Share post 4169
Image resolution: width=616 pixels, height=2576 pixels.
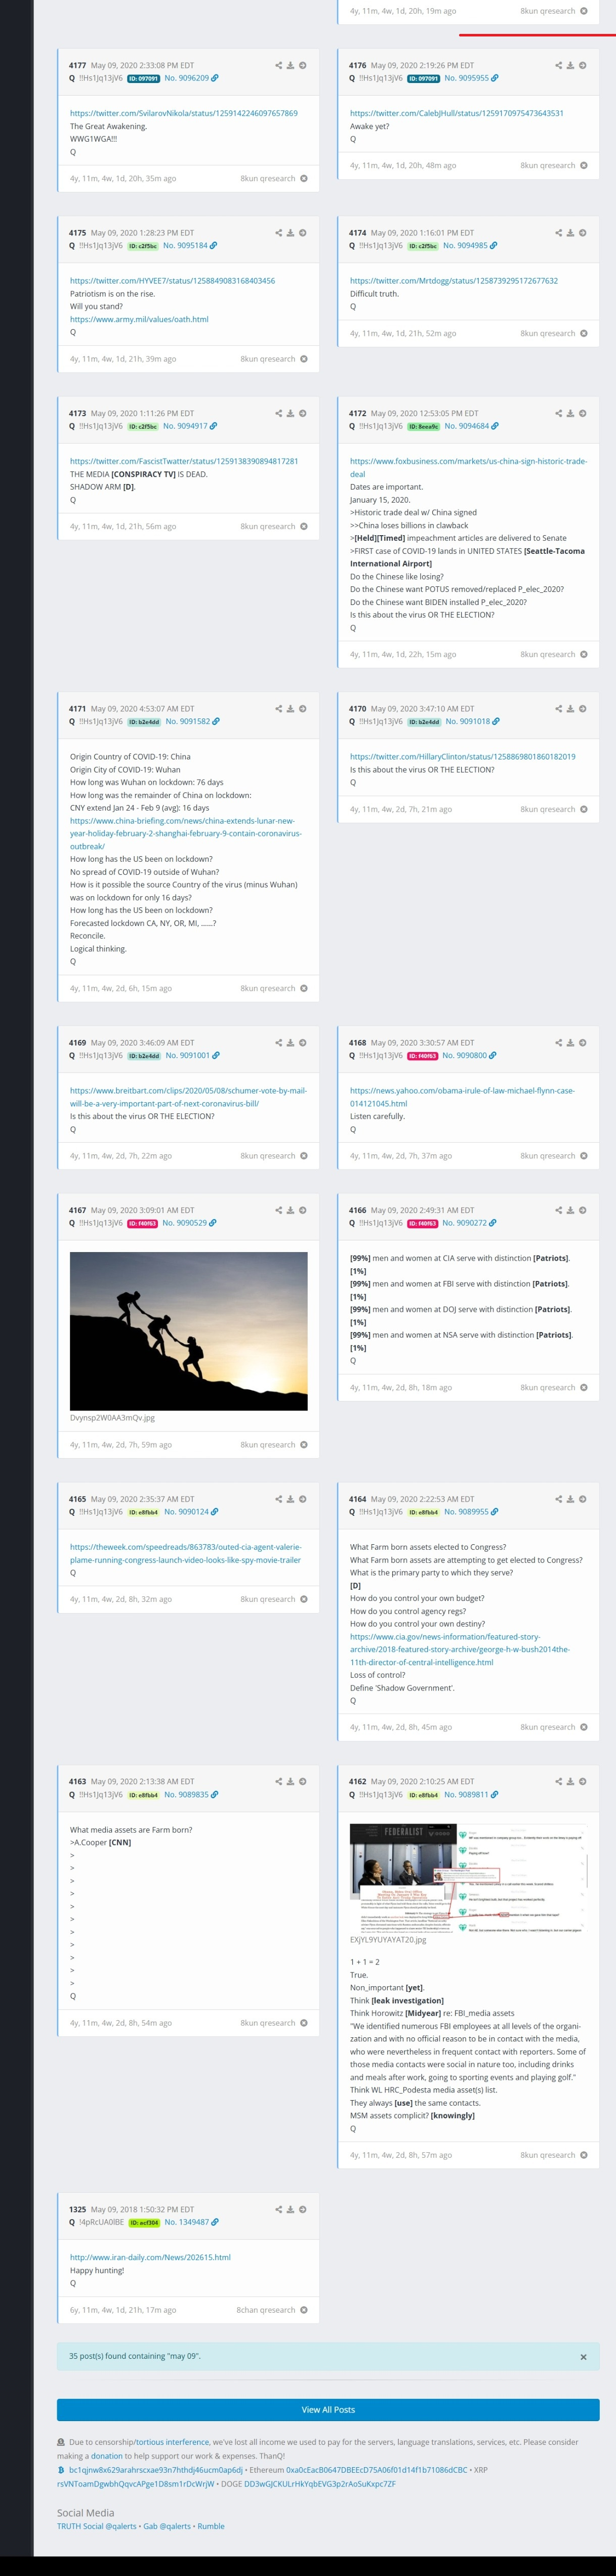tap(279, 1043)
